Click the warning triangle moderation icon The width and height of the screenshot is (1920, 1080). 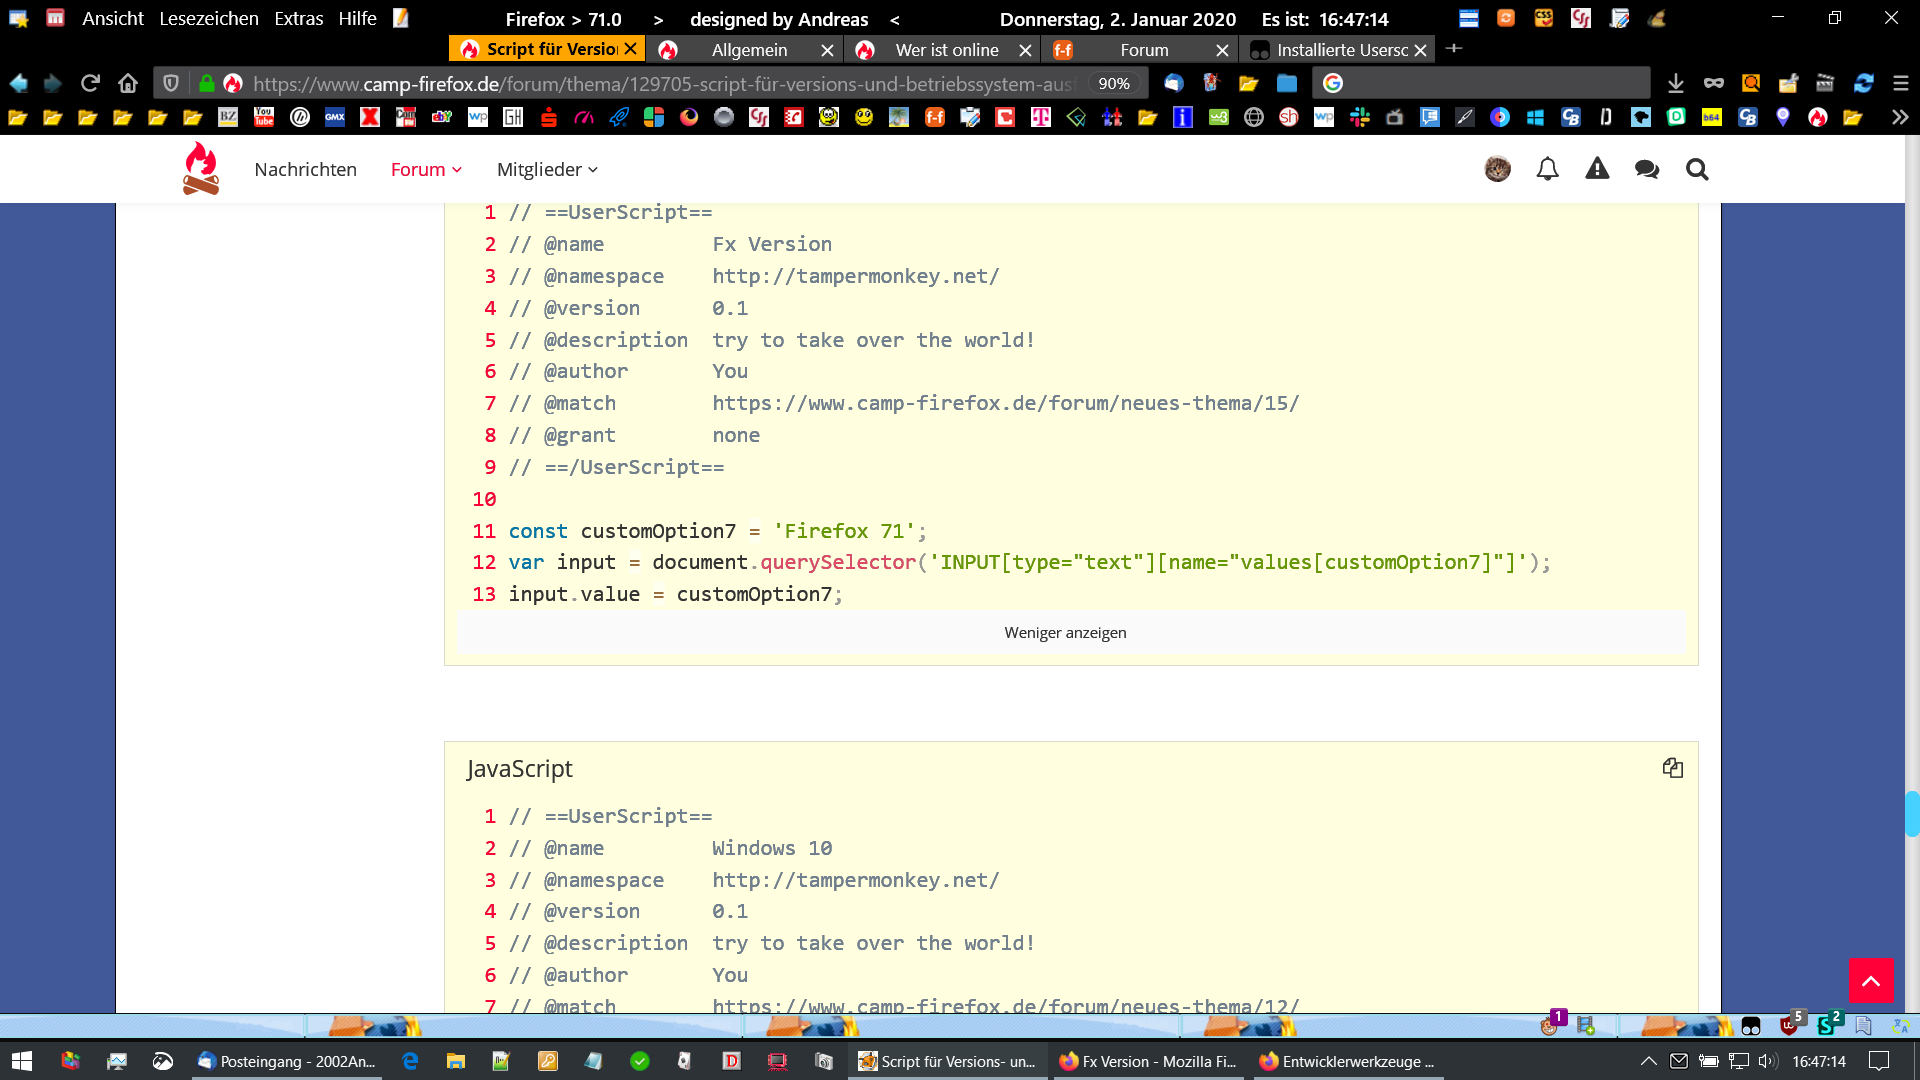point(1597,169)
